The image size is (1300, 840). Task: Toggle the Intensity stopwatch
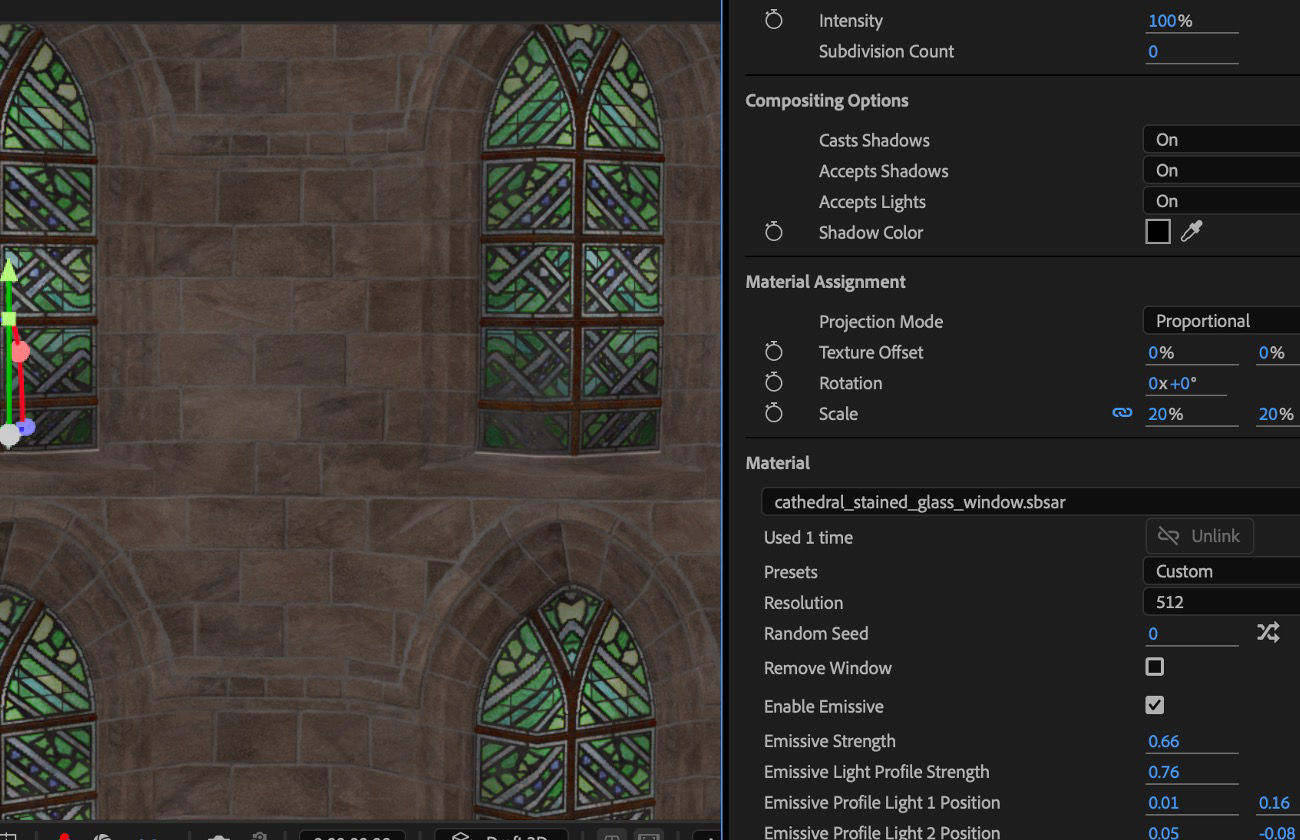tap(773, 20)
